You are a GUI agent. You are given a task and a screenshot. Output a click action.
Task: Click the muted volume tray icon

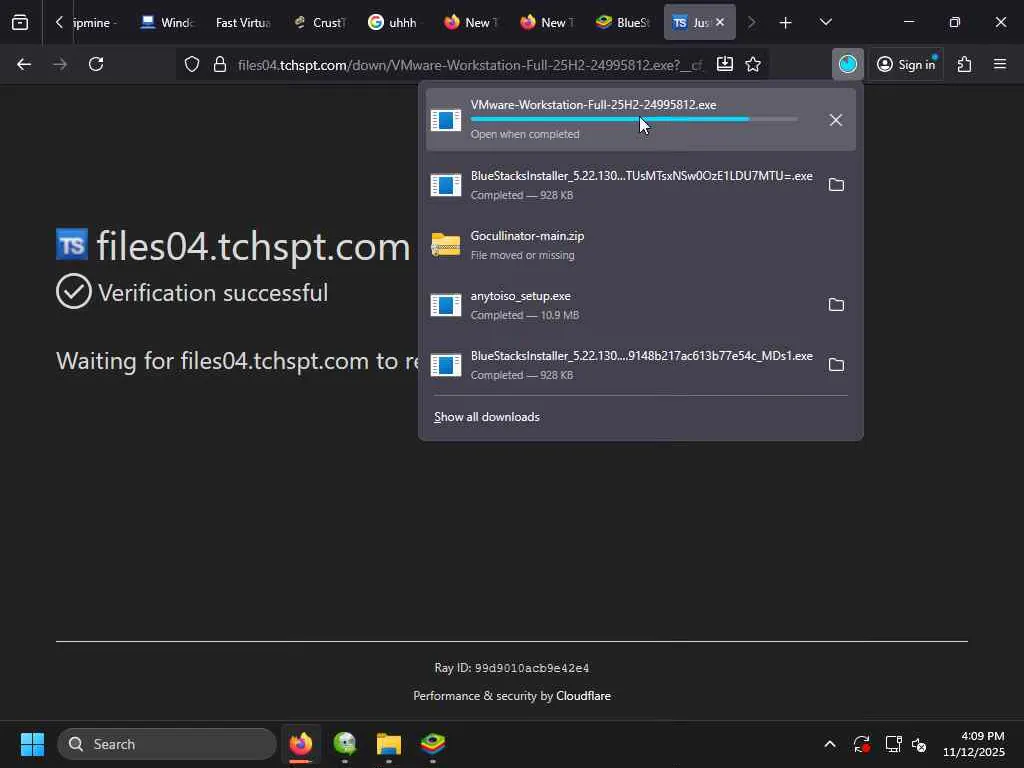[919, 744]
